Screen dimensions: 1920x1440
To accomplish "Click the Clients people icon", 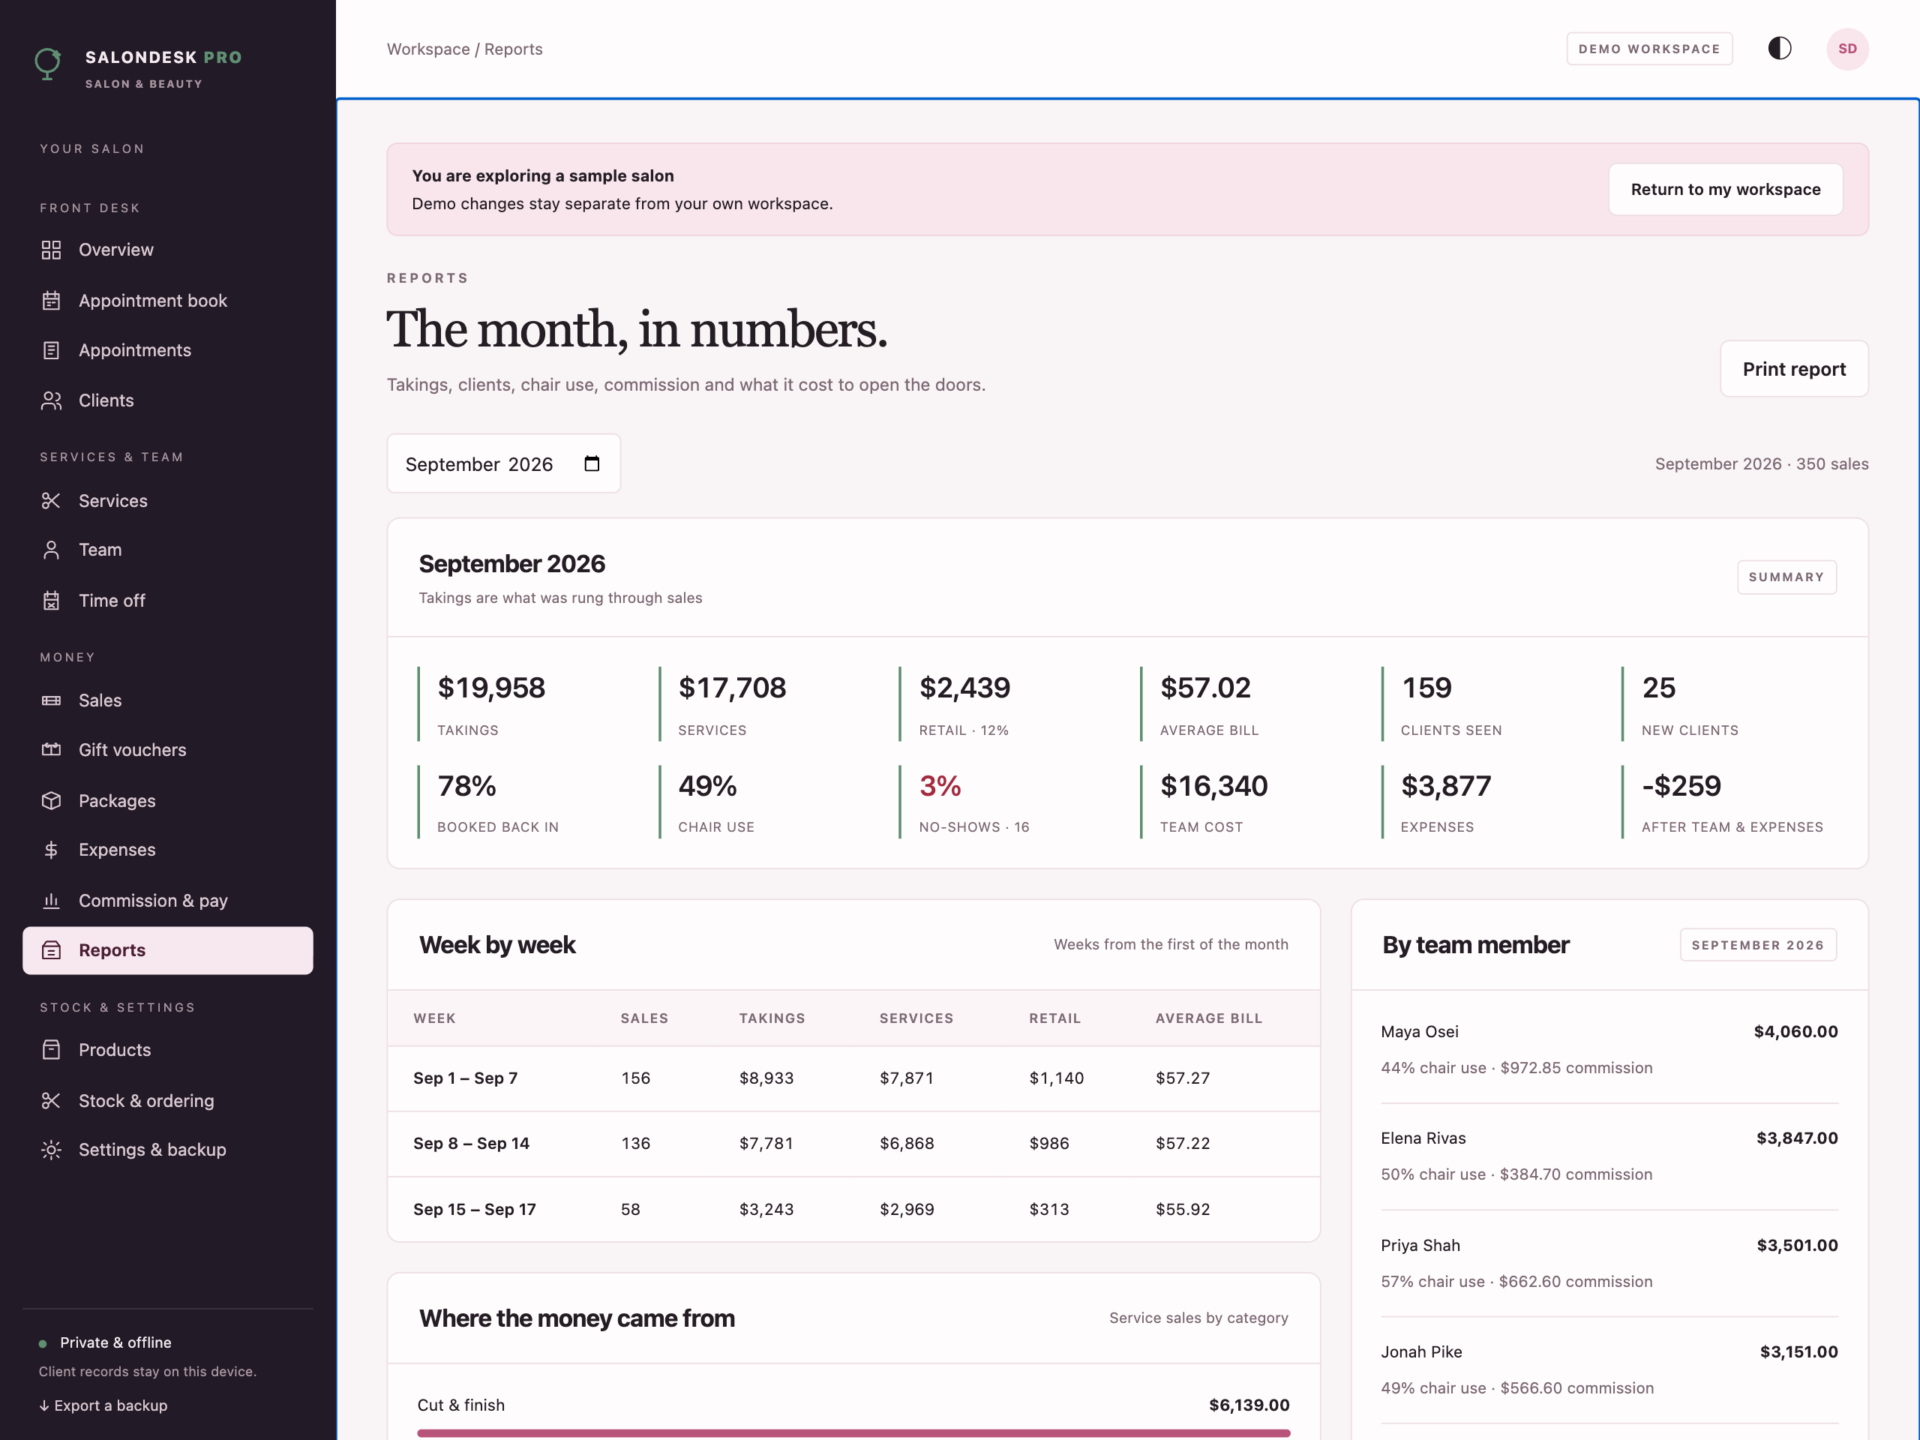I will click(51, 400).
